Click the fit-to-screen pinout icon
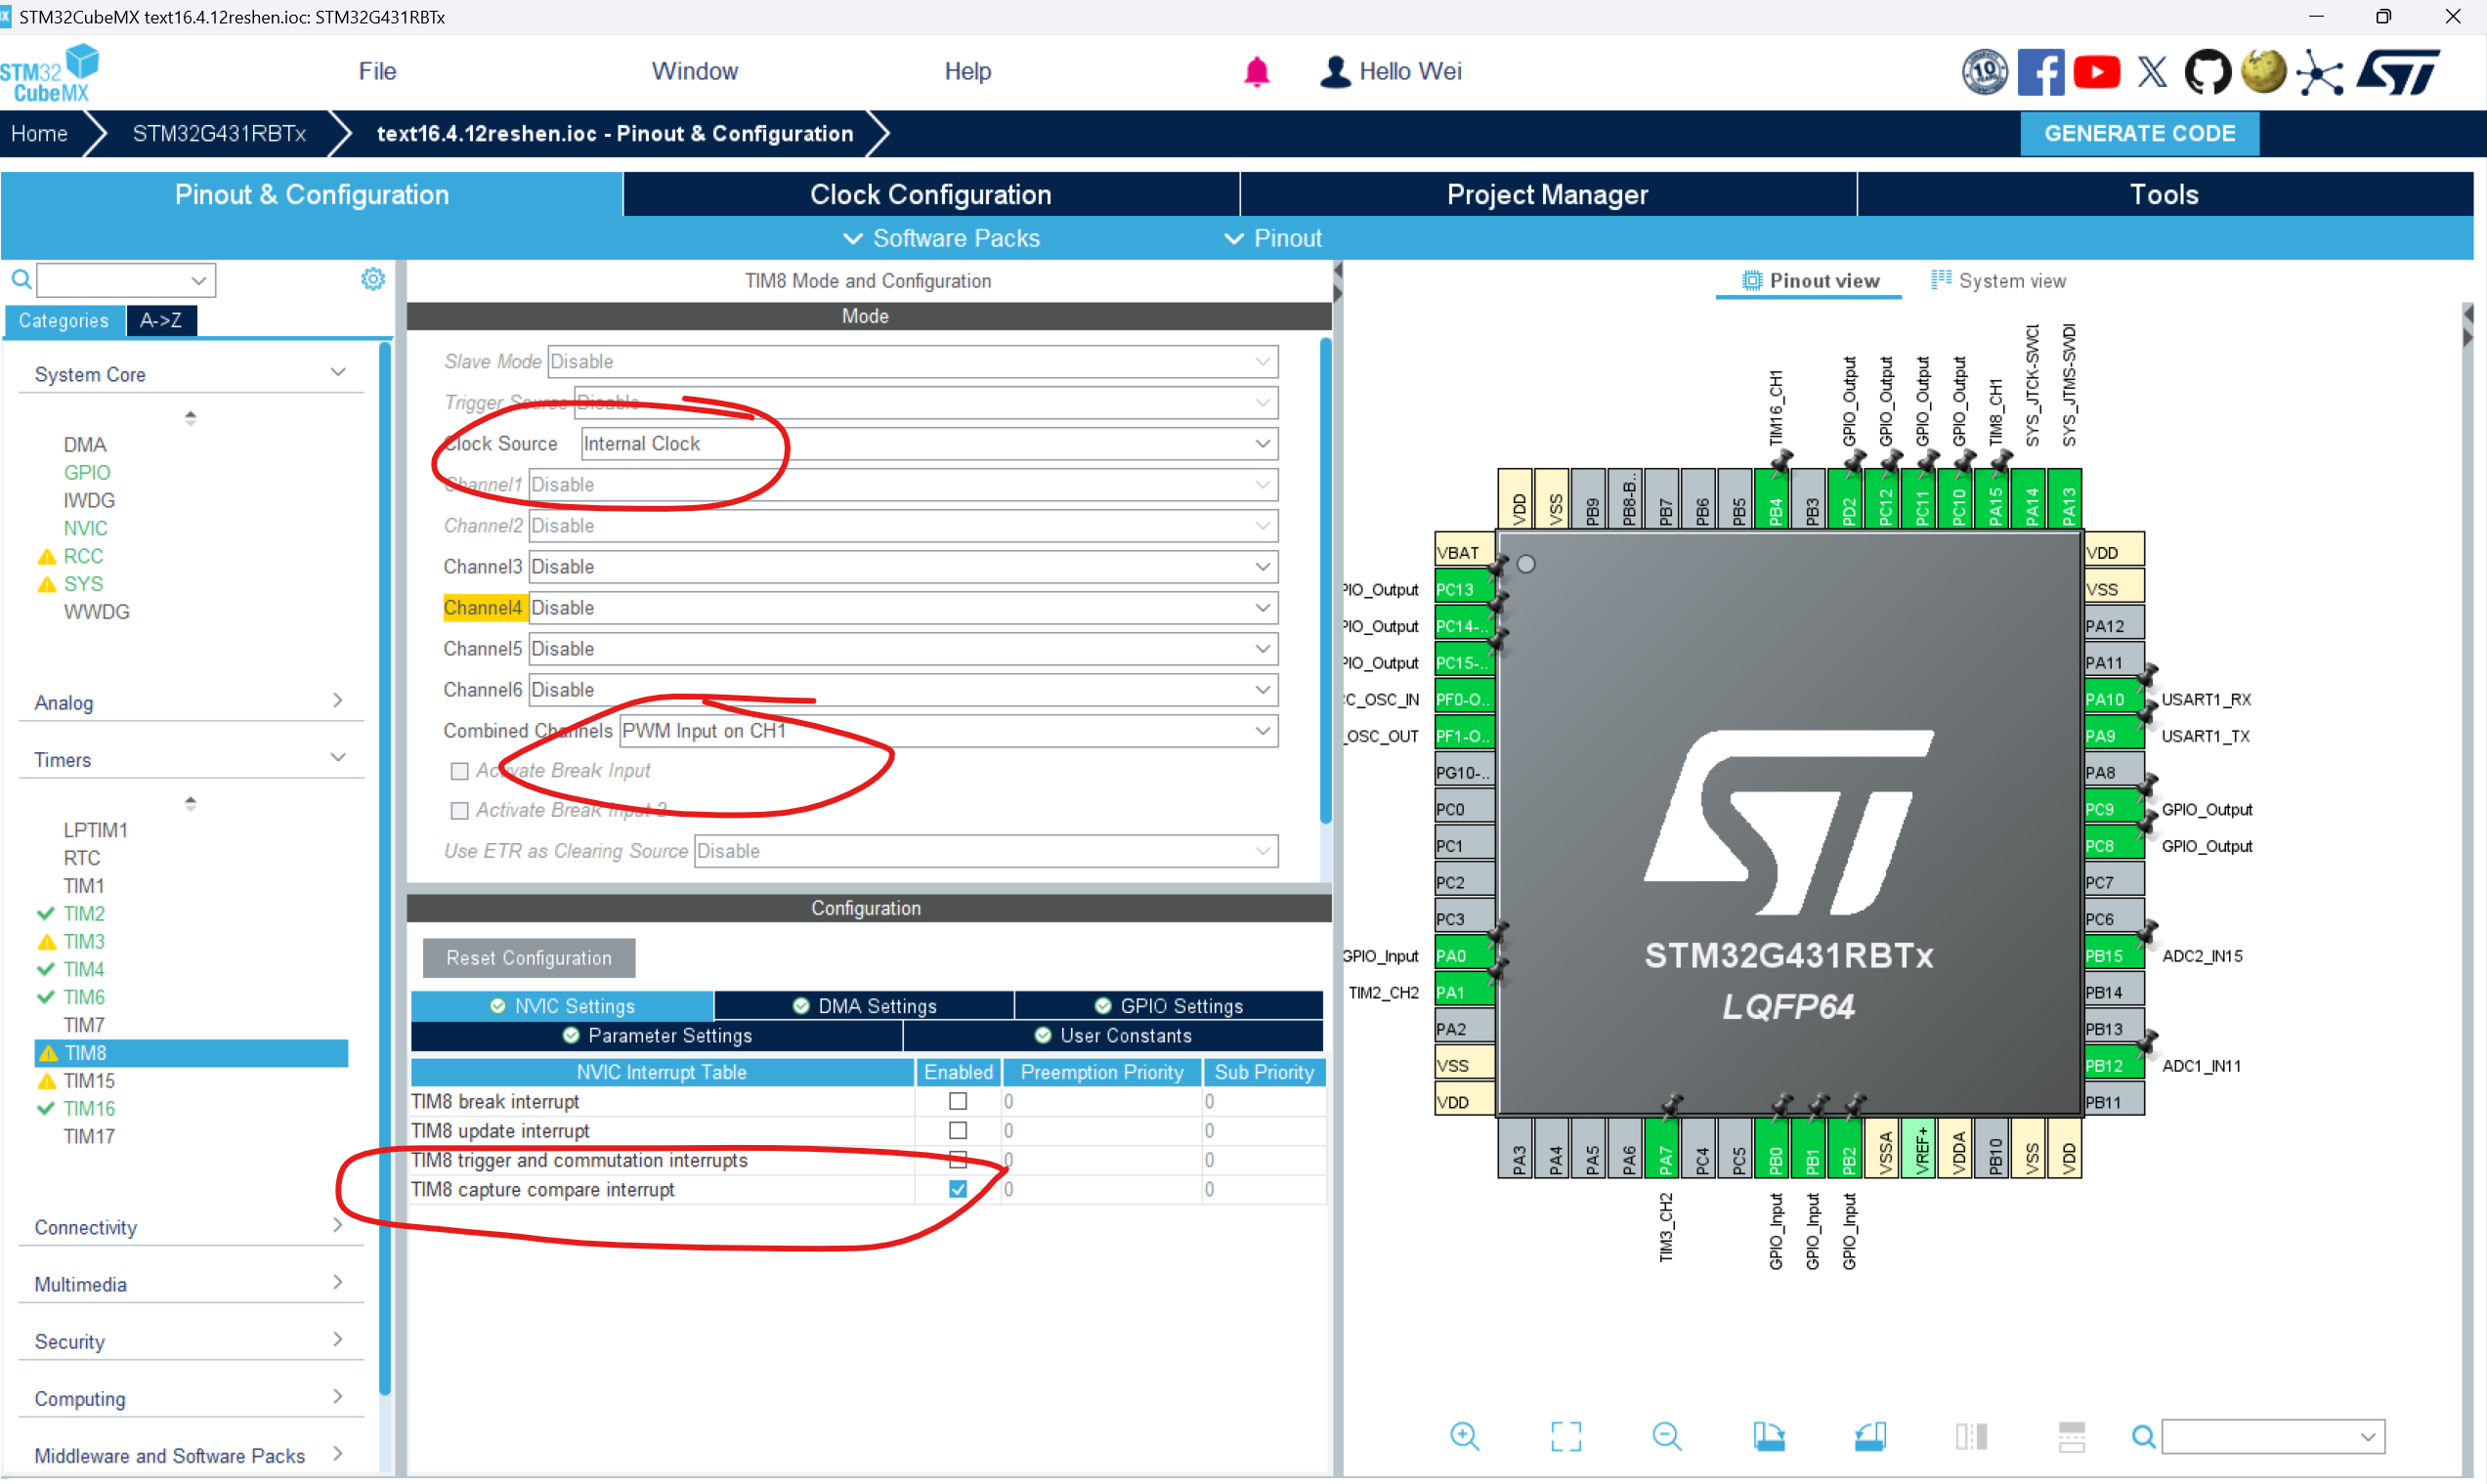Viewport: 2487px width, 1484px height. 1565,1437
